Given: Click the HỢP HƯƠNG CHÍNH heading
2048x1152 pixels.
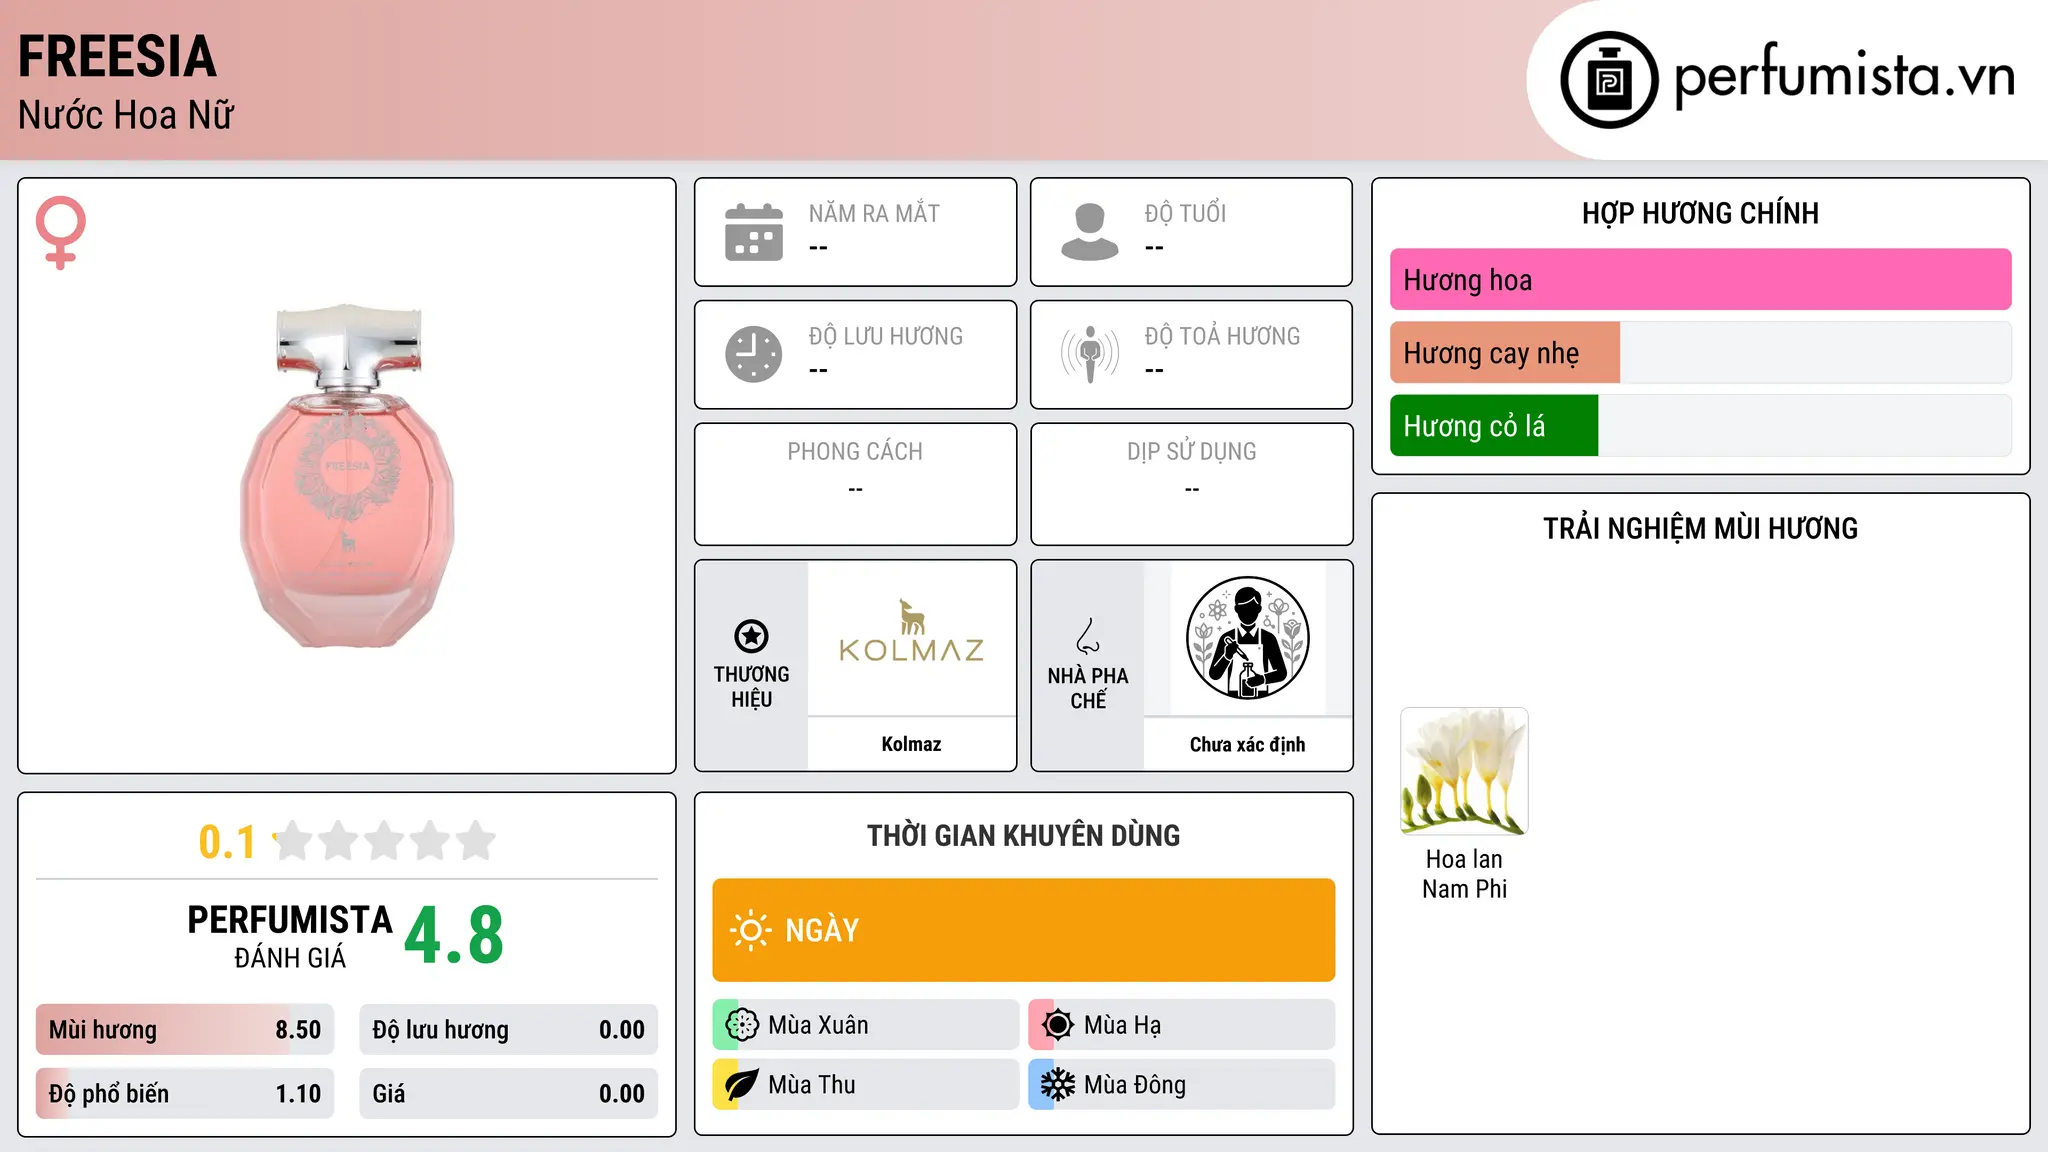Looking at the screenshot, I should (1700, 213).
